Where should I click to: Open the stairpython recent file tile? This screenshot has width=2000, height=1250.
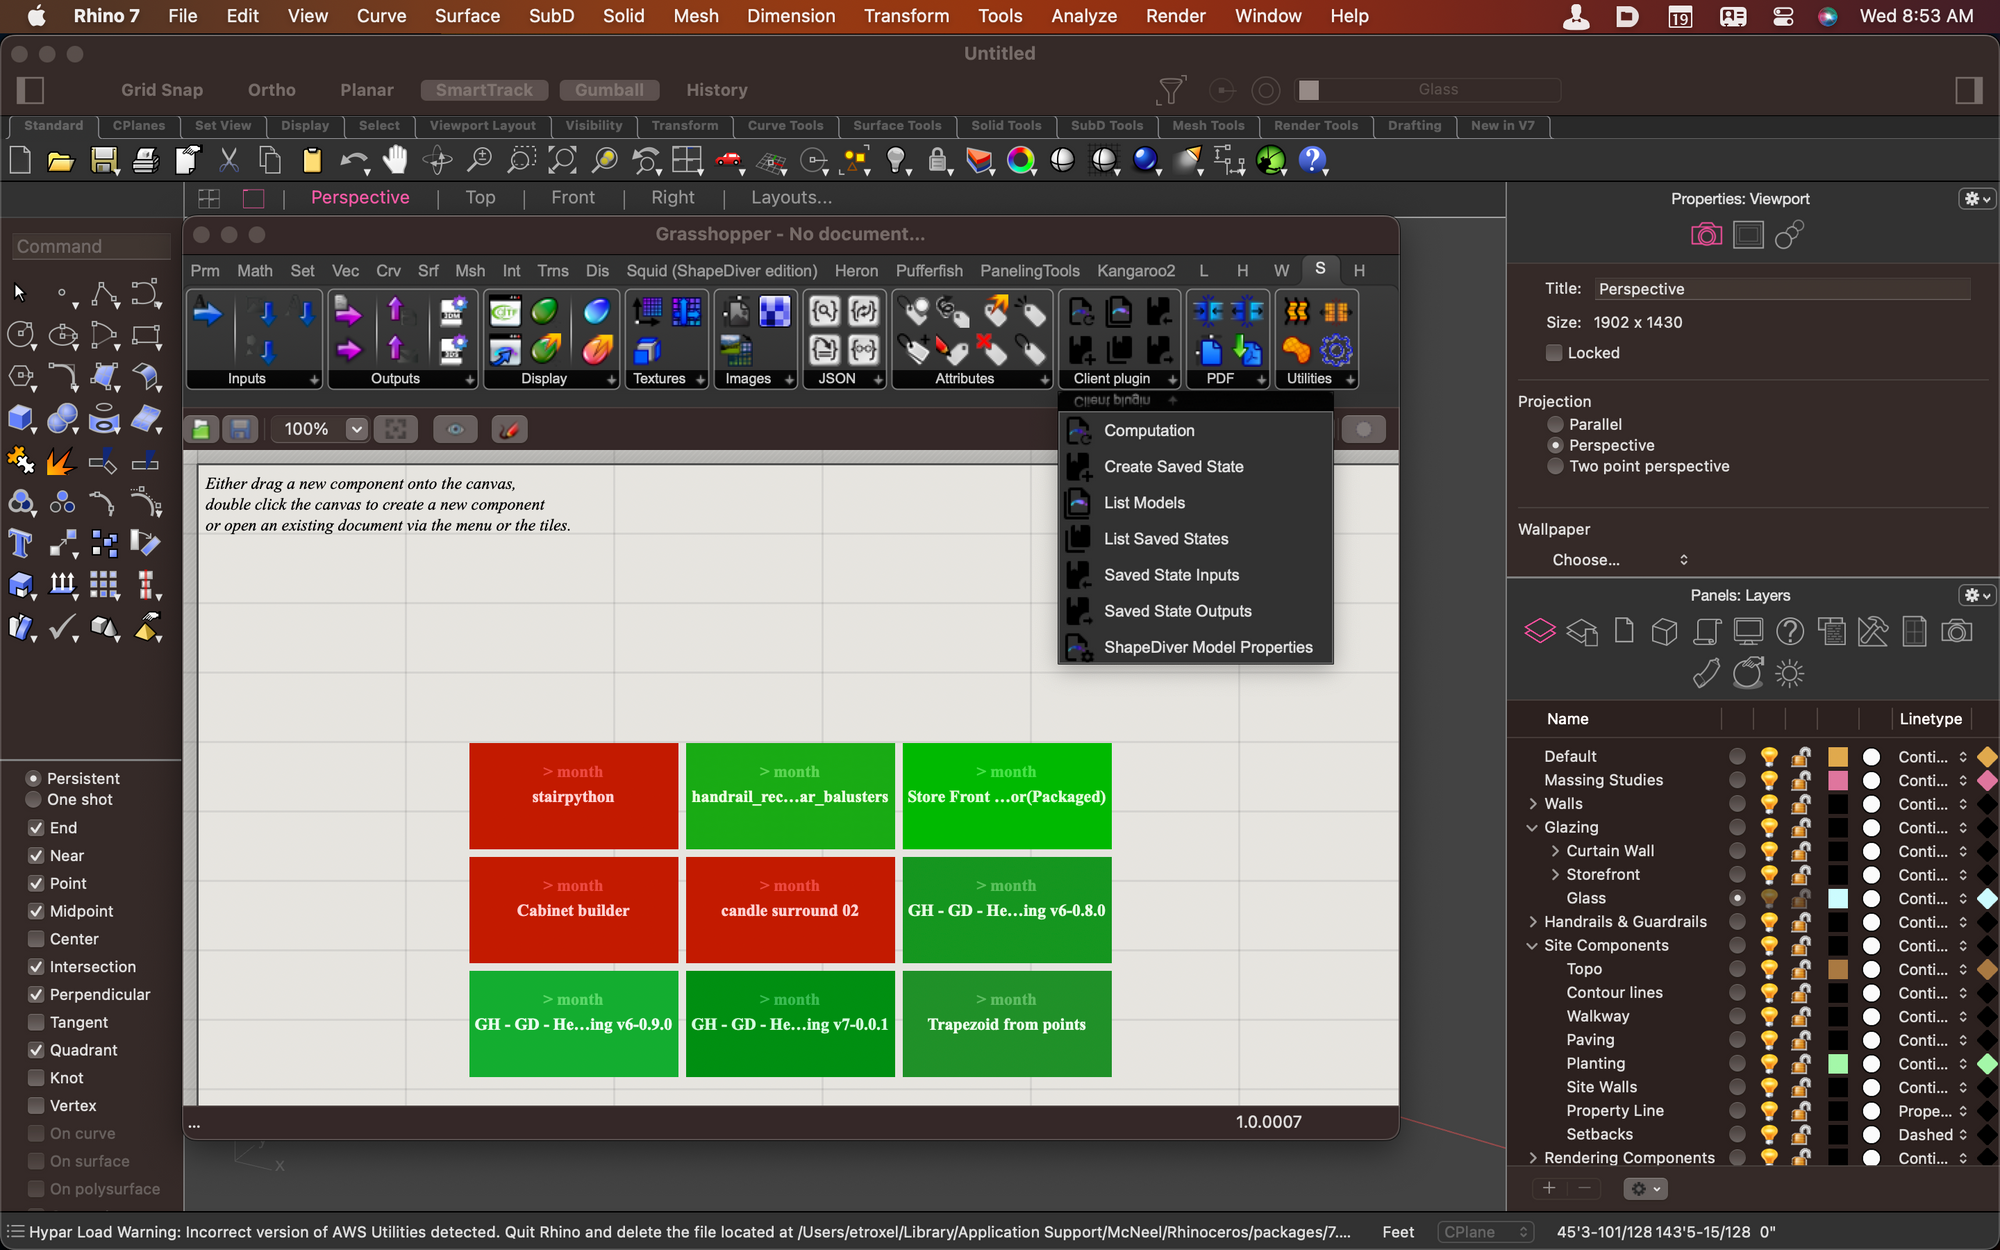click(573, 796)
